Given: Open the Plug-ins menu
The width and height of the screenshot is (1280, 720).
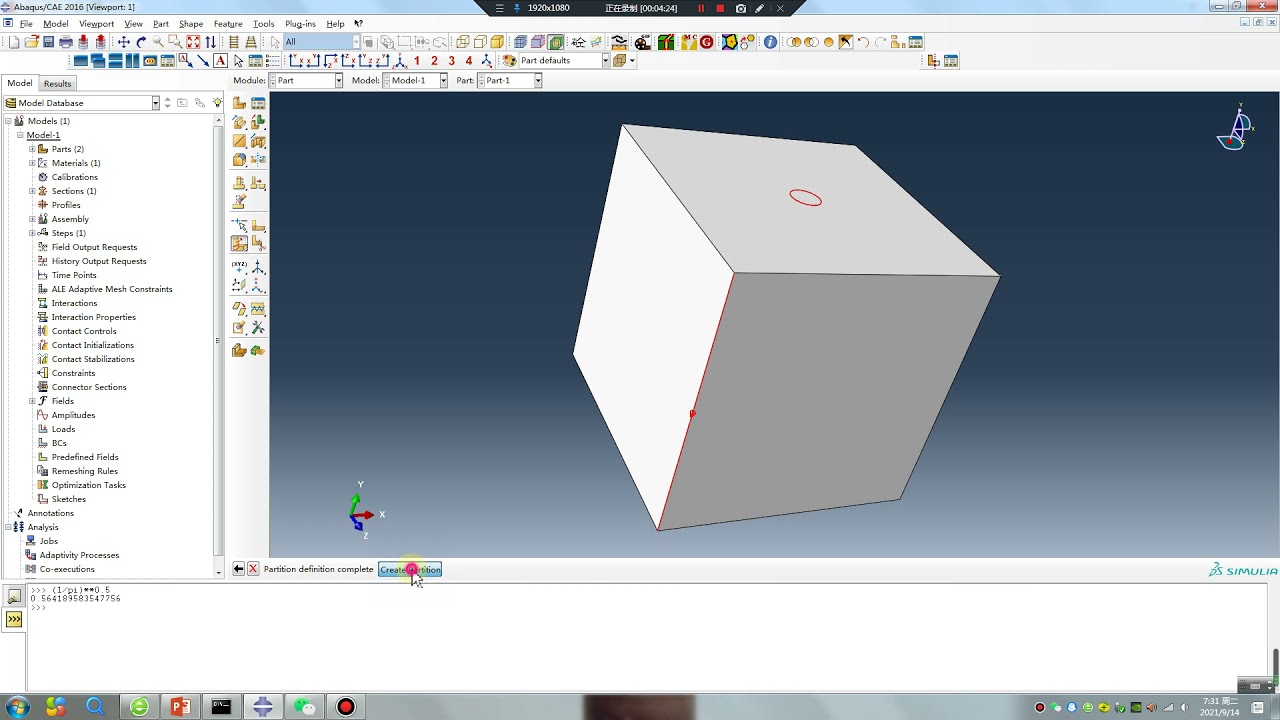Looking at the screenshot, I should [x=300, y=24].
